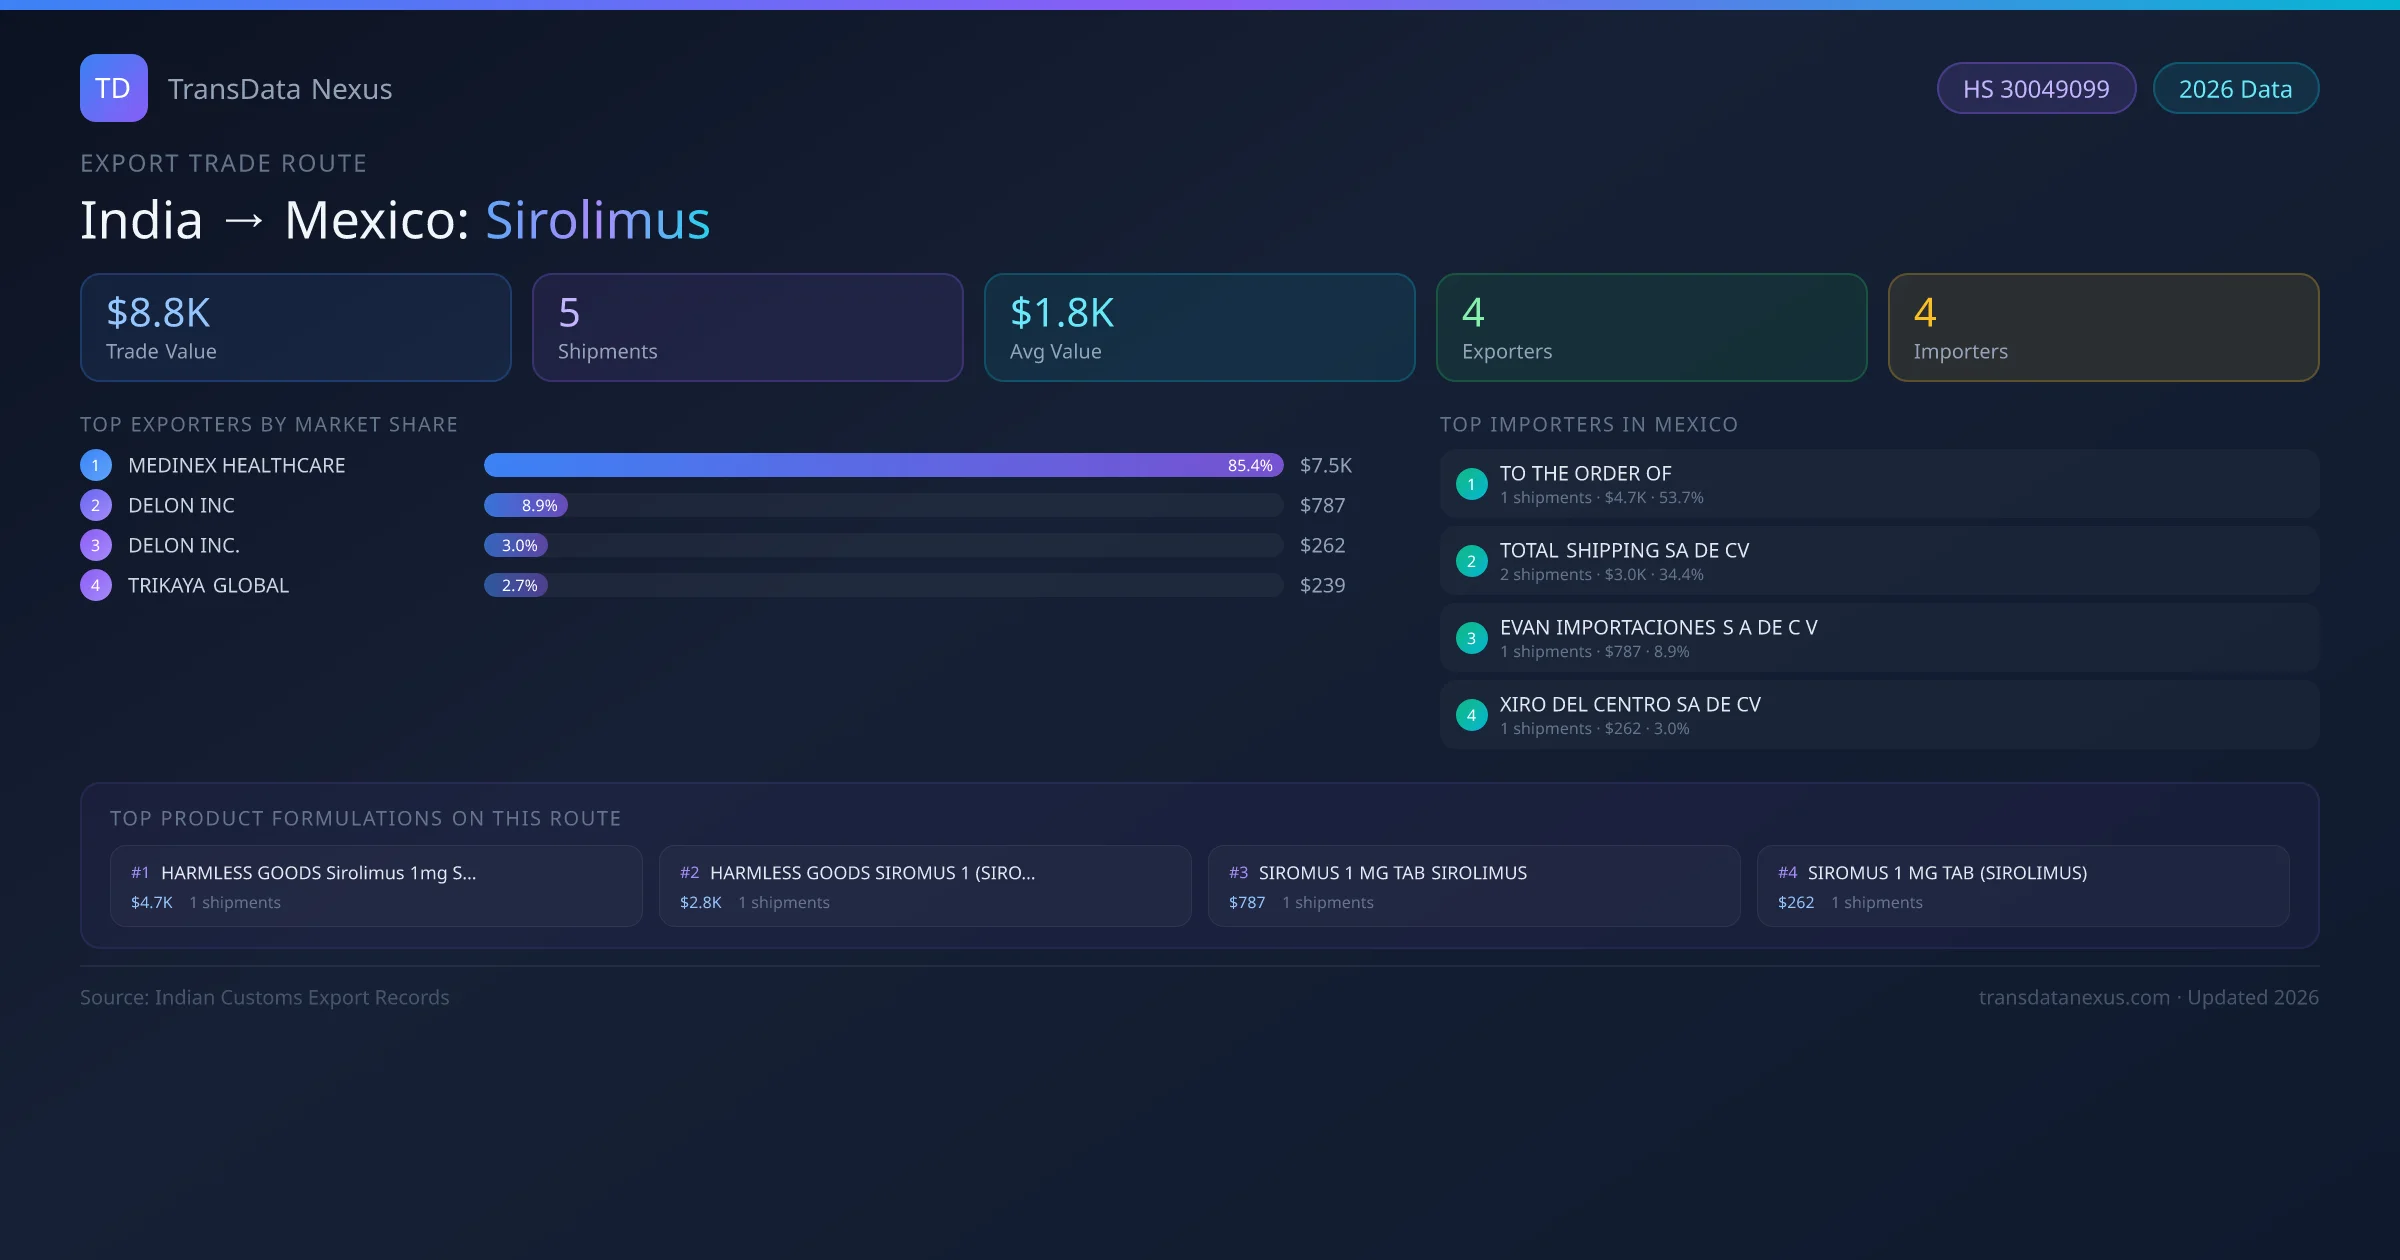Click the TD logo icon

click(113, 88)
